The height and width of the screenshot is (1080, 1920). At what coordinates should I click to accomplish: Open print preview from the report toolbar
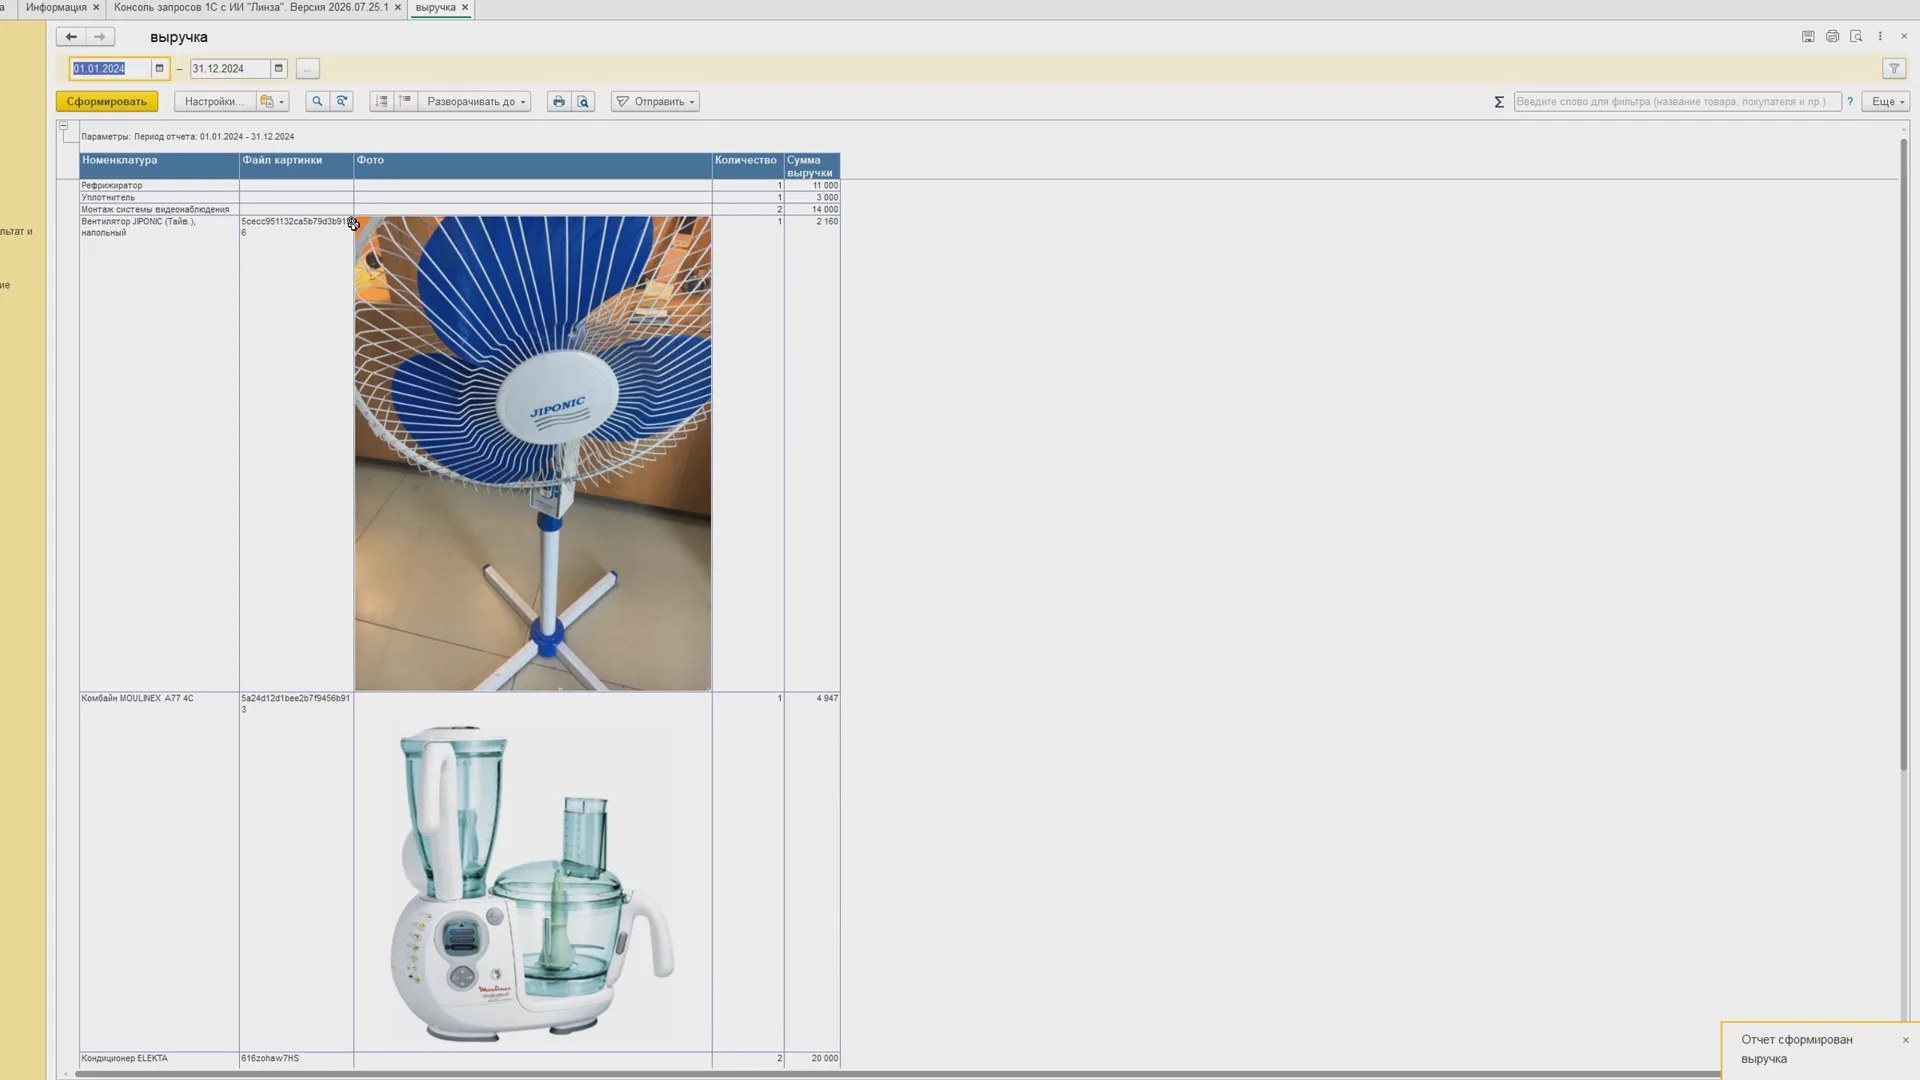pyautogui.click(x=584, y=102)
